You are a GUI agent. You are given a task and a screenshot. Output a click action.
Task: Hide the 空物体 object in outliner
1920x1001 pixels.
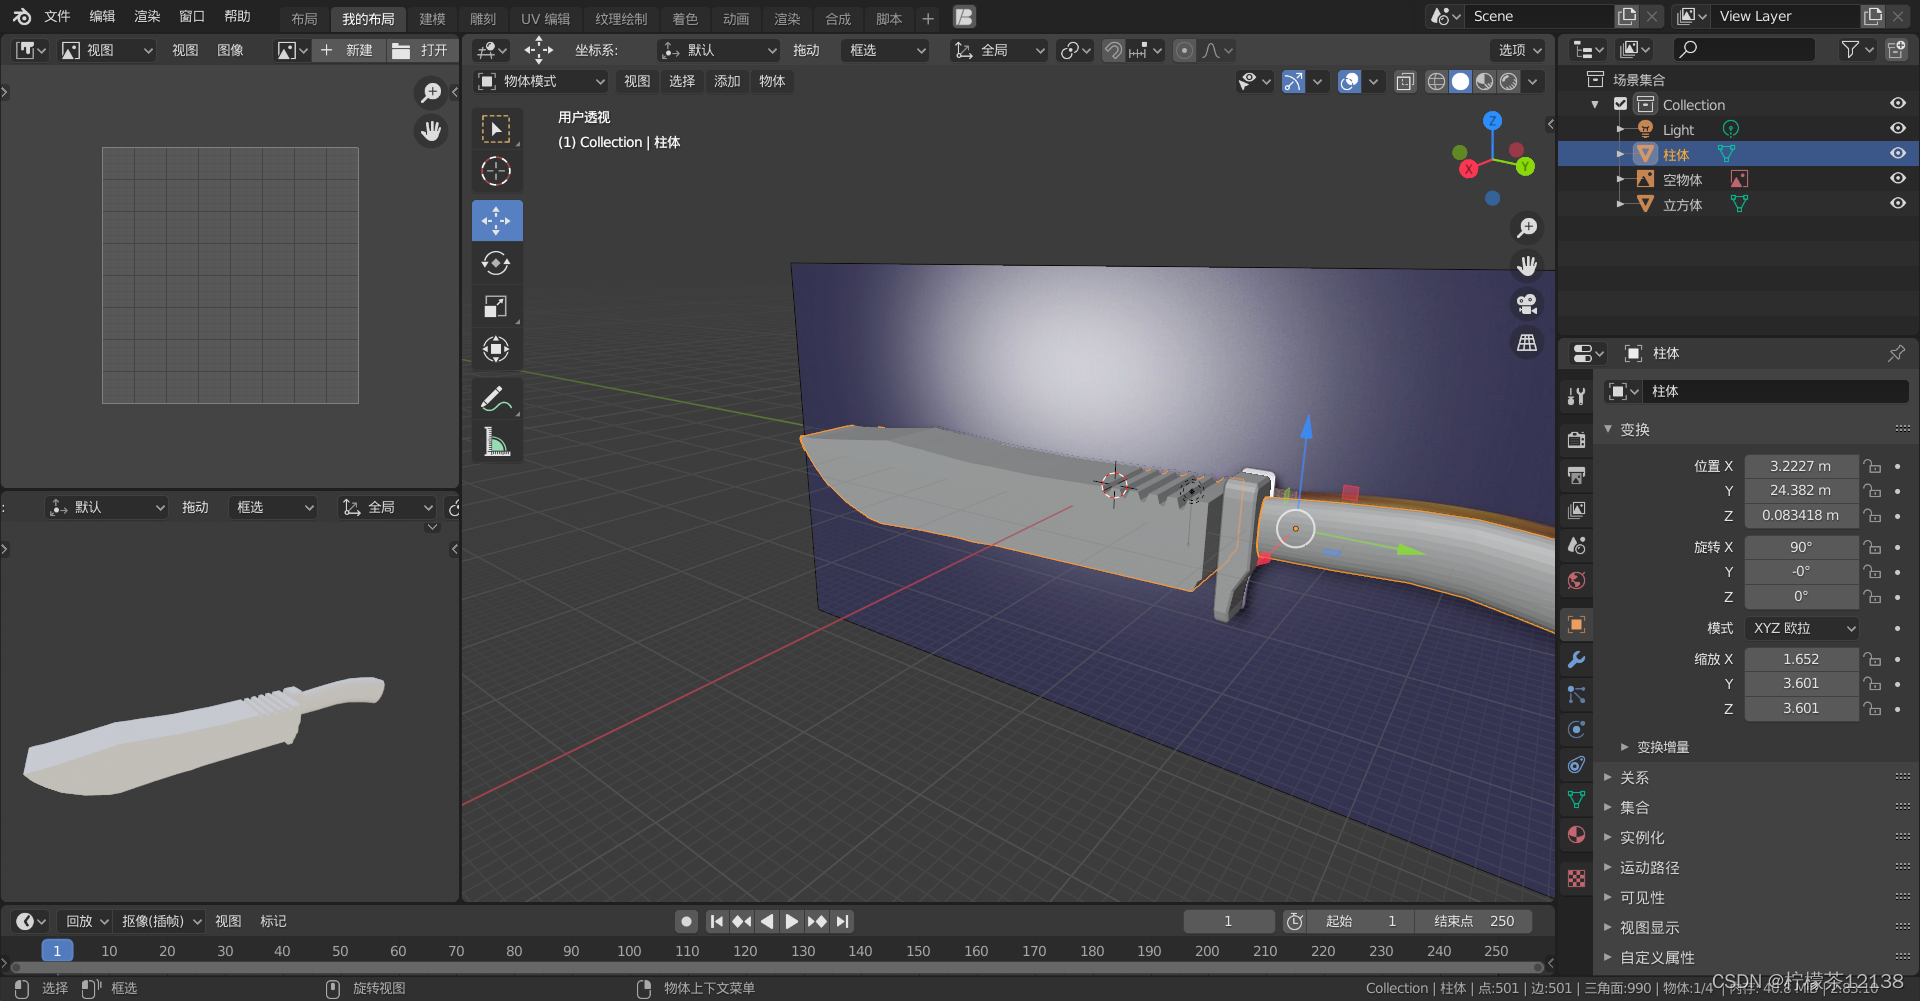1897,179
